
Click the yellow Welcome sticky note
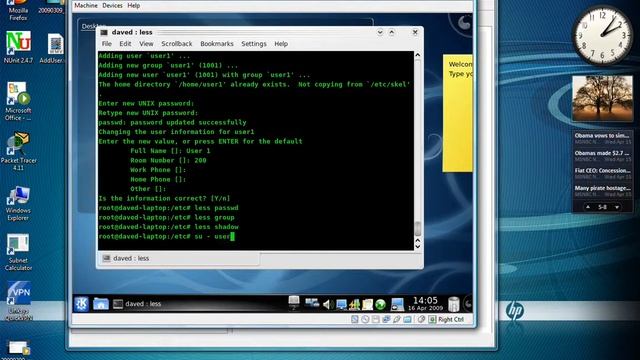coord(458,113)
